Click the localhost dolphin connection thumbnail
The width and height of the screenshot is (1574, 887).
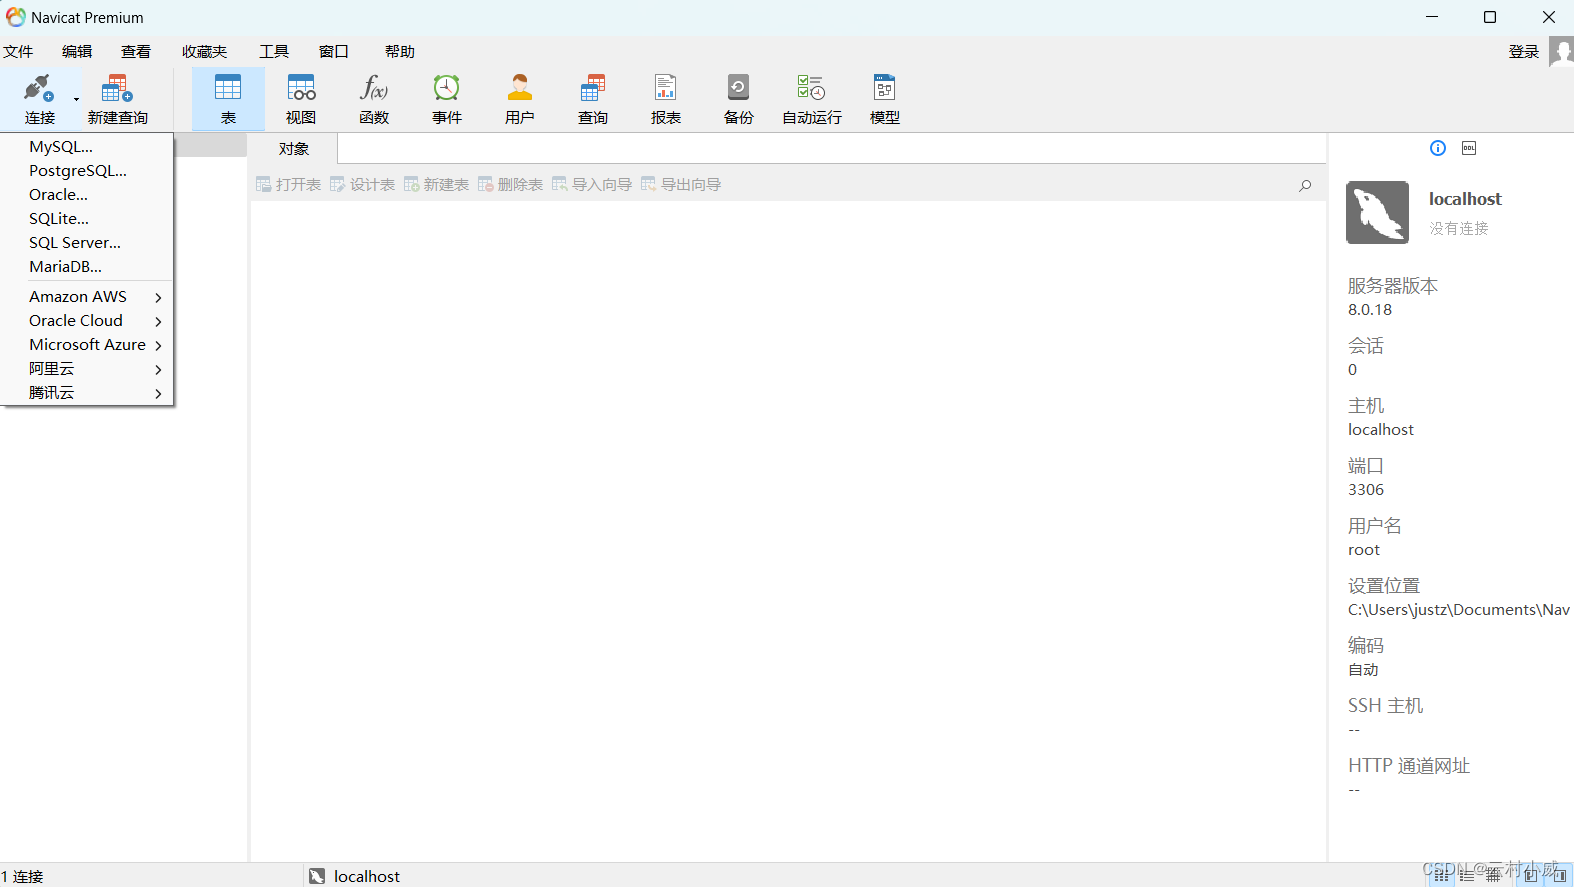coord(1377,212)
